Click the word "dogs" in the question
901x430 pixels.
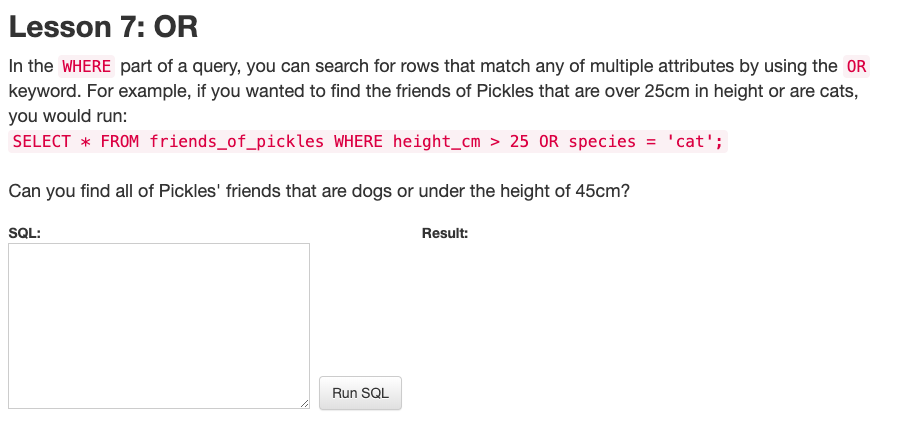tap(371, 191)
